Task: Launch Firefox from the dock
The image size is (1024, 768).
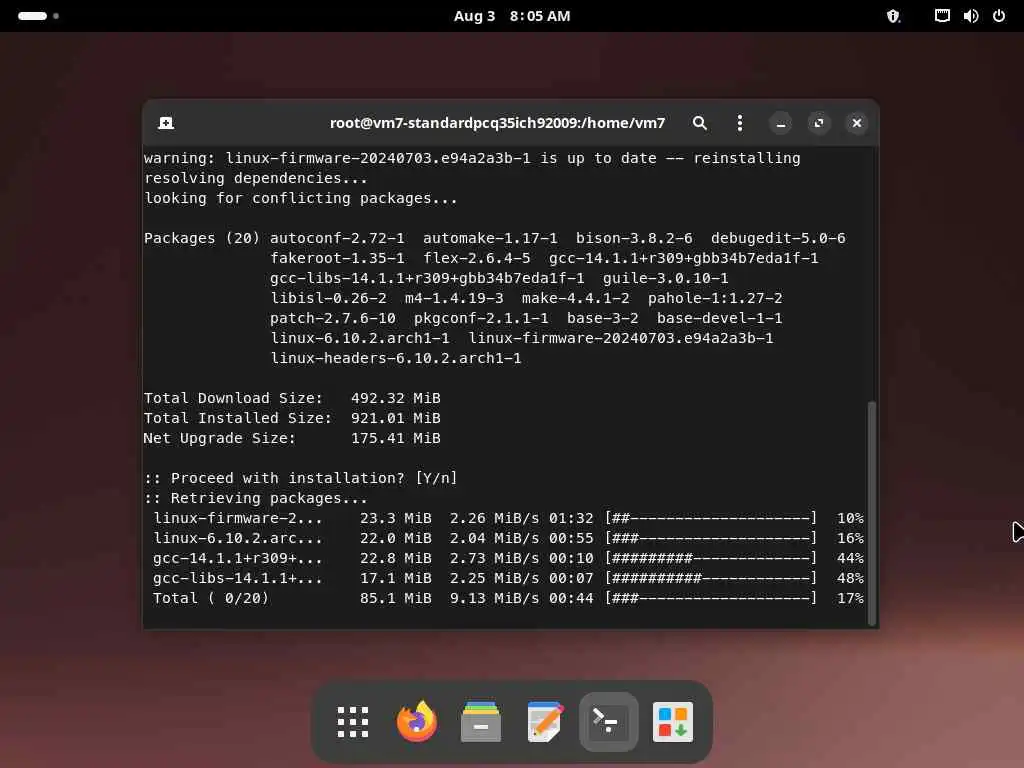Action: 417,722
